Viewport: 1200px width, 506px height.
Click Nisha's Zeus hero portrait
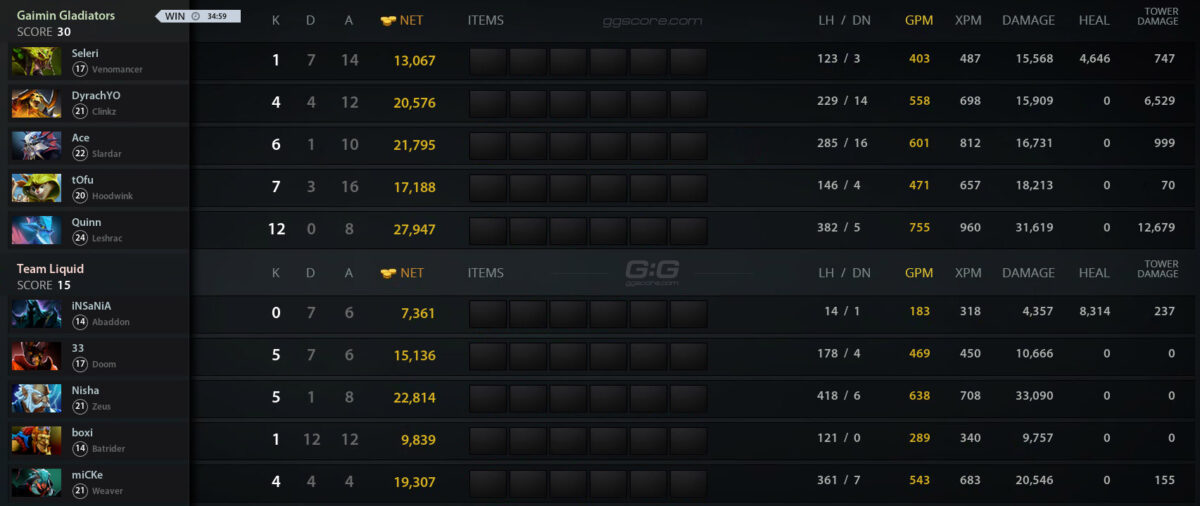36,397
